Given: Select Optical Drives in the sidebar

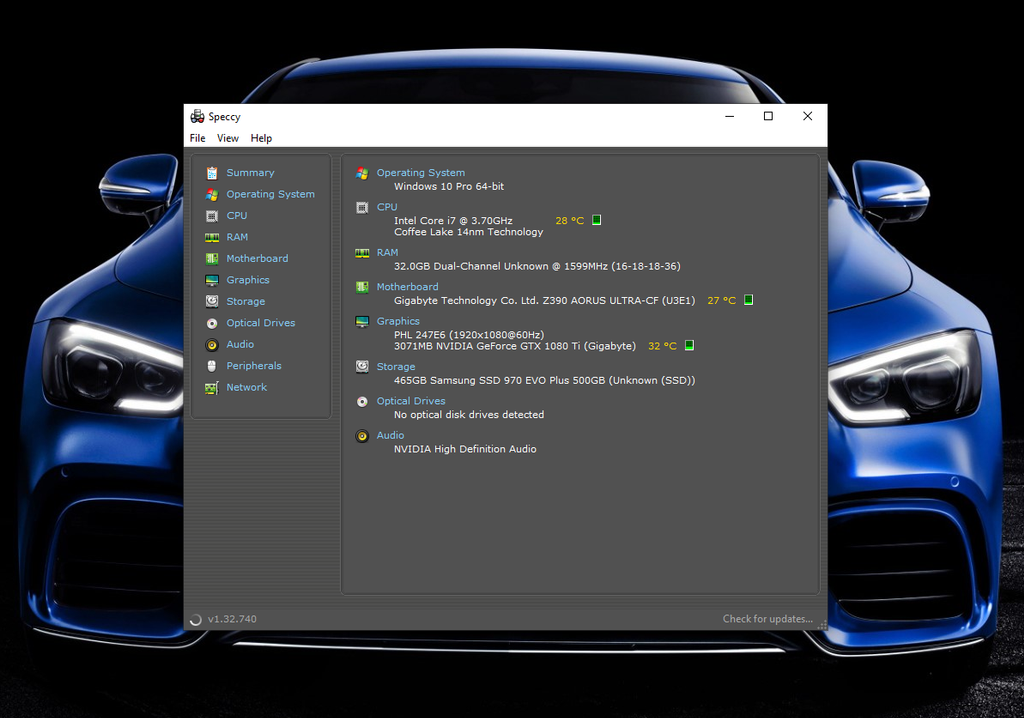Looking at the screenshot, I should tap(260, 323).
